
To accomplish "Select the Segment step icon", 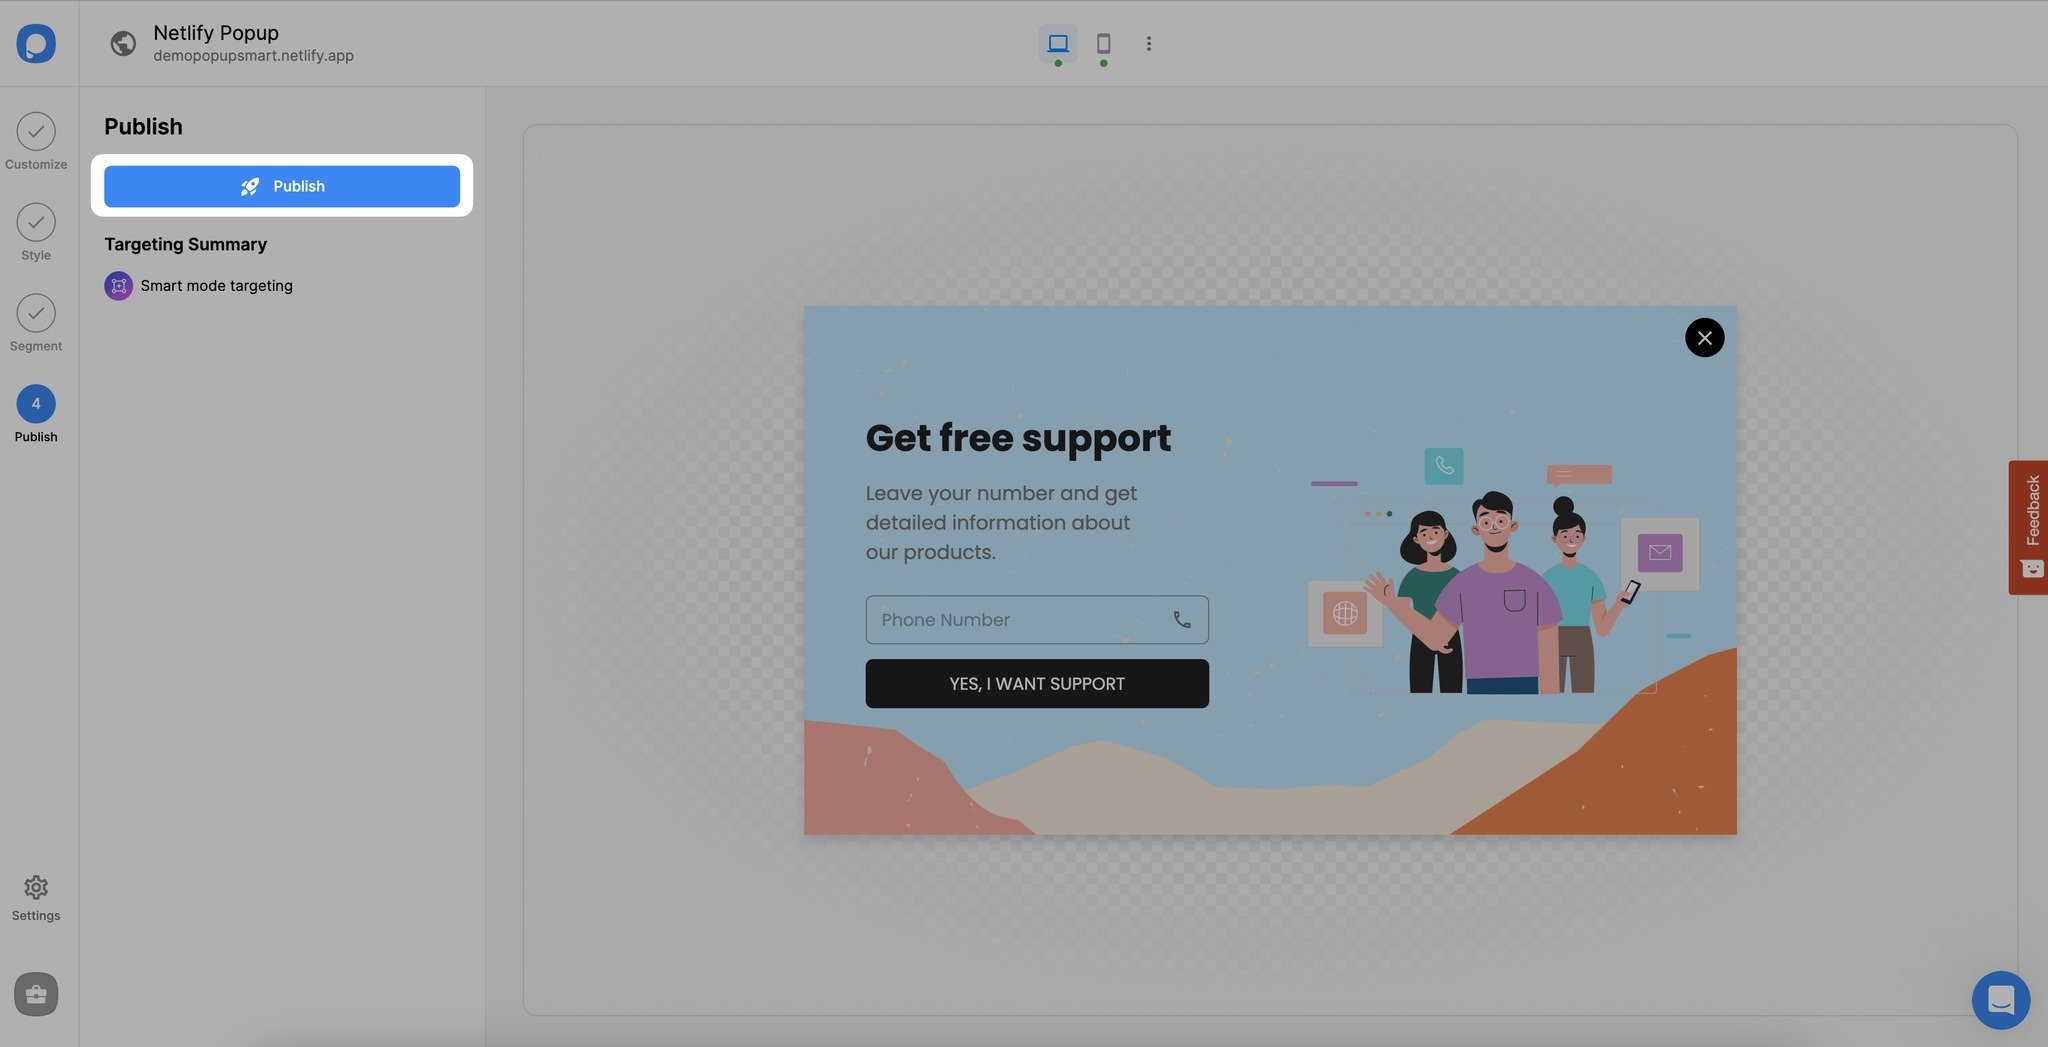I will click(x=36, y=315).
